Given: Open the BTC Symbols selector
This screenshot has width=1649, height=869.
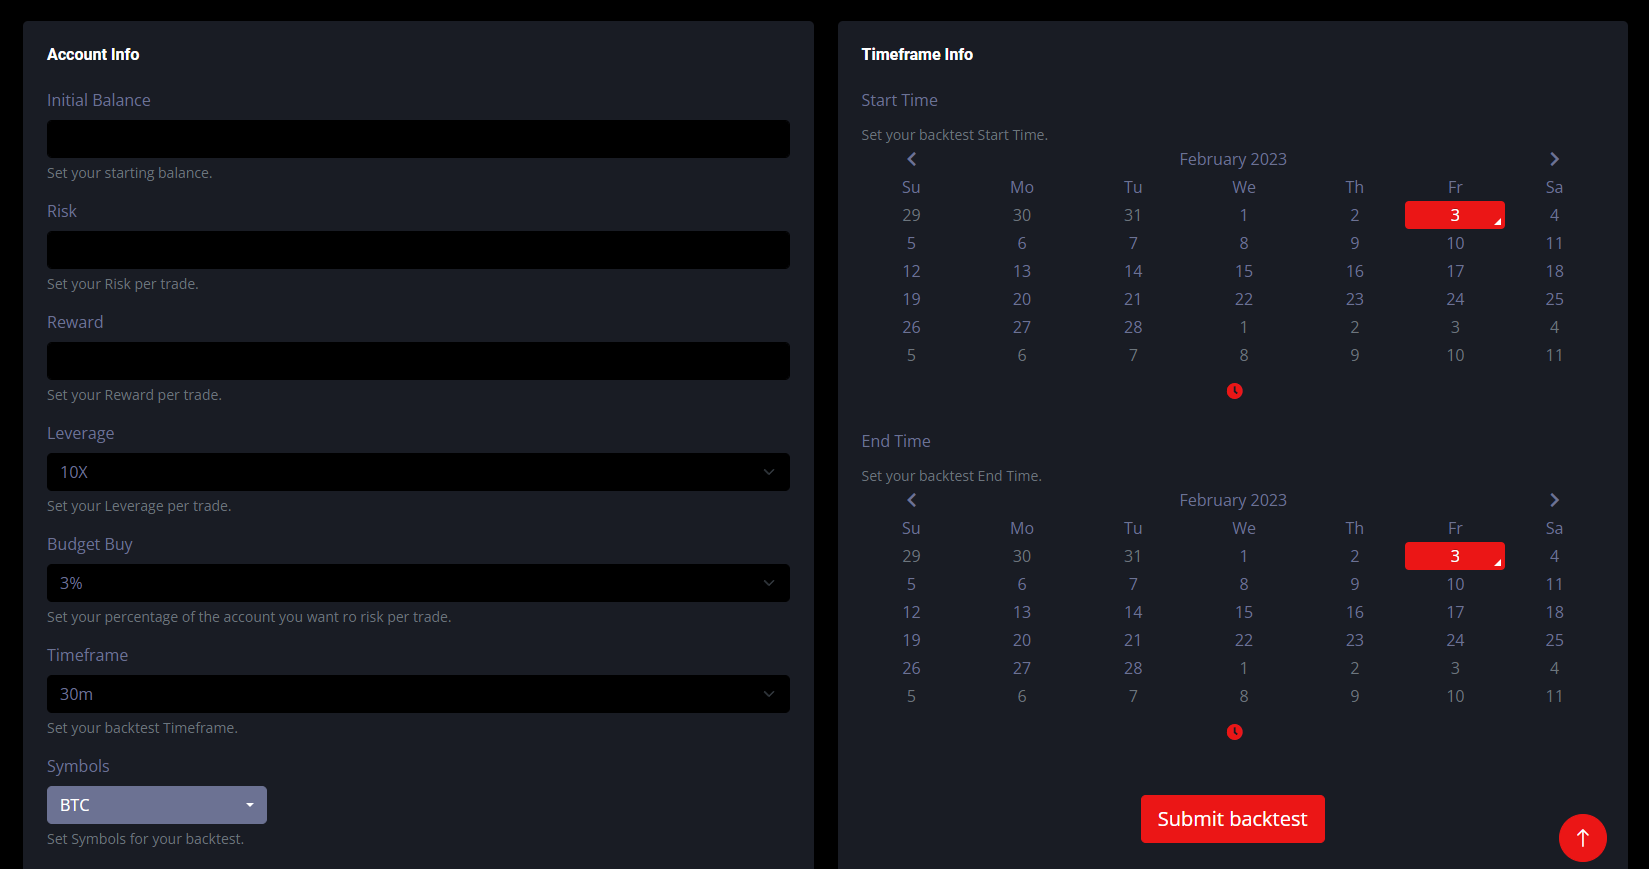Looking at the screenshot, I should click(x=157, y=805).
